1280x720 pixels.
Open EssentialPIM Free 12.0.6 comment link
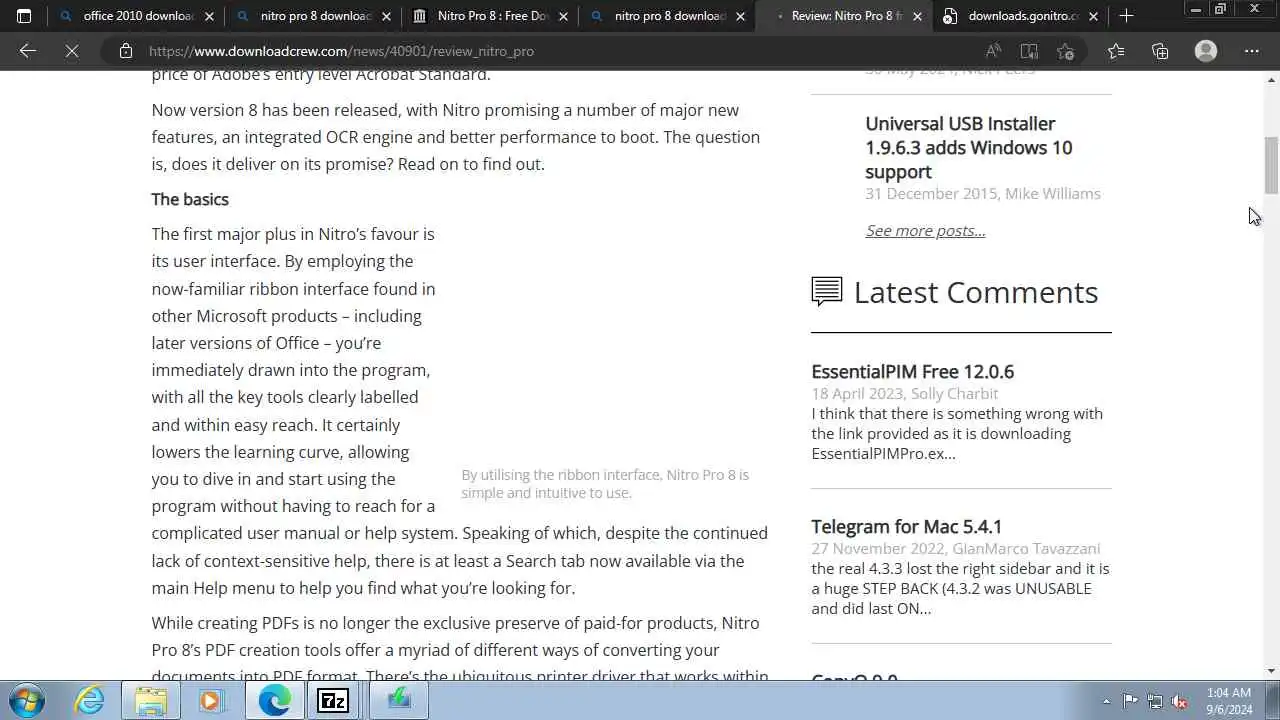click(x=912, y=371)
